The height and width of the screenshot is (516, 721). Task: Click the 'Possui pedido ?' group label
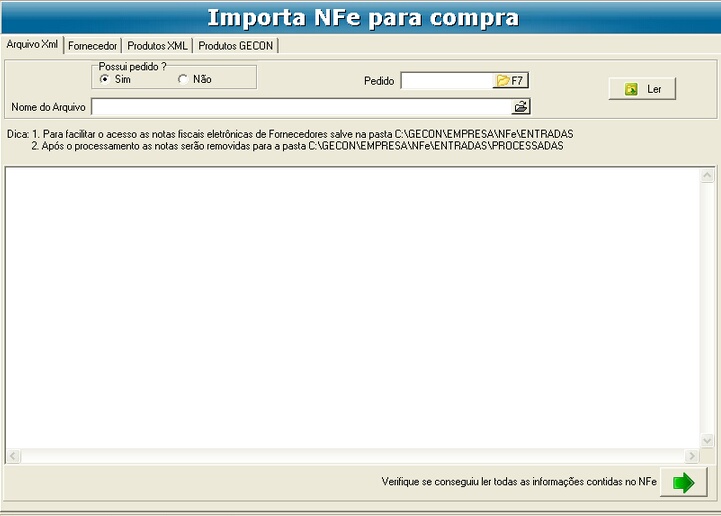pyautogui.click(x=132, y=67)
